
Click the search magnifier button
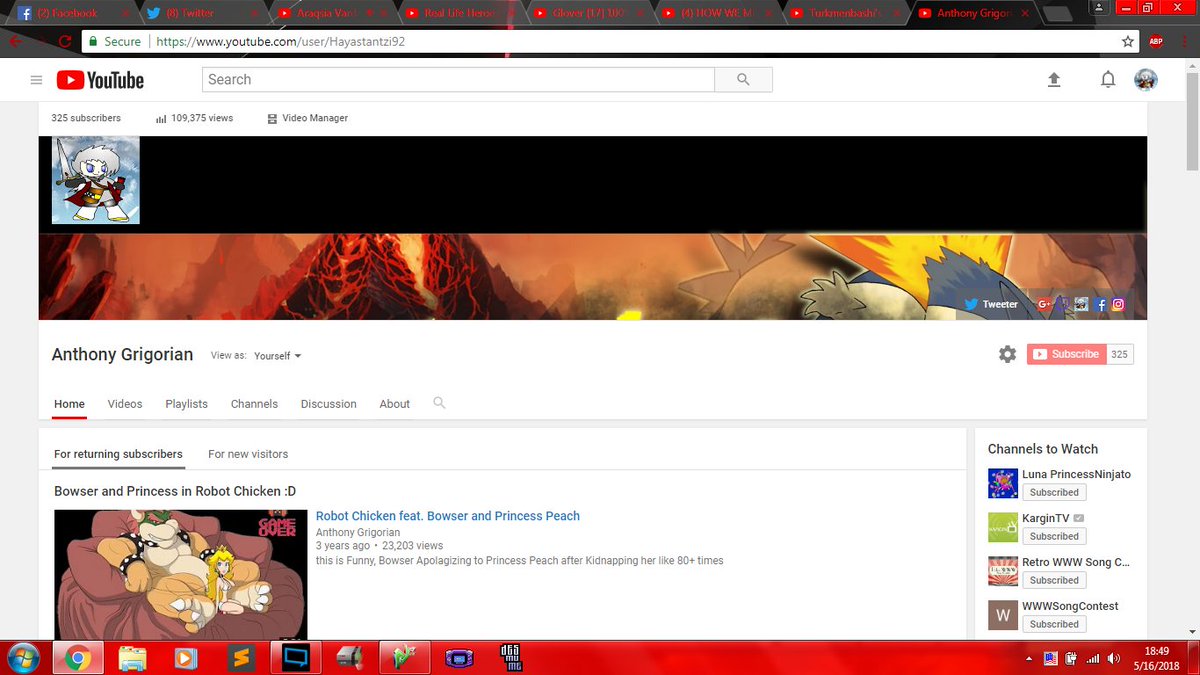[x=743, y=80]
